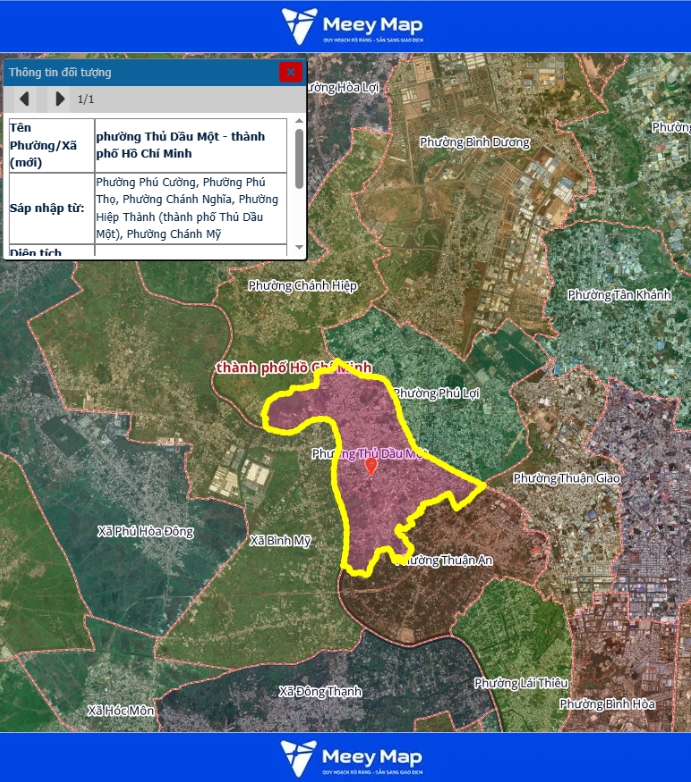Image resolution: width=691 pixels, height=782 pixels.
Task: Click the Phường Phú Lợi map label
Action: click(x=437, y=393)
